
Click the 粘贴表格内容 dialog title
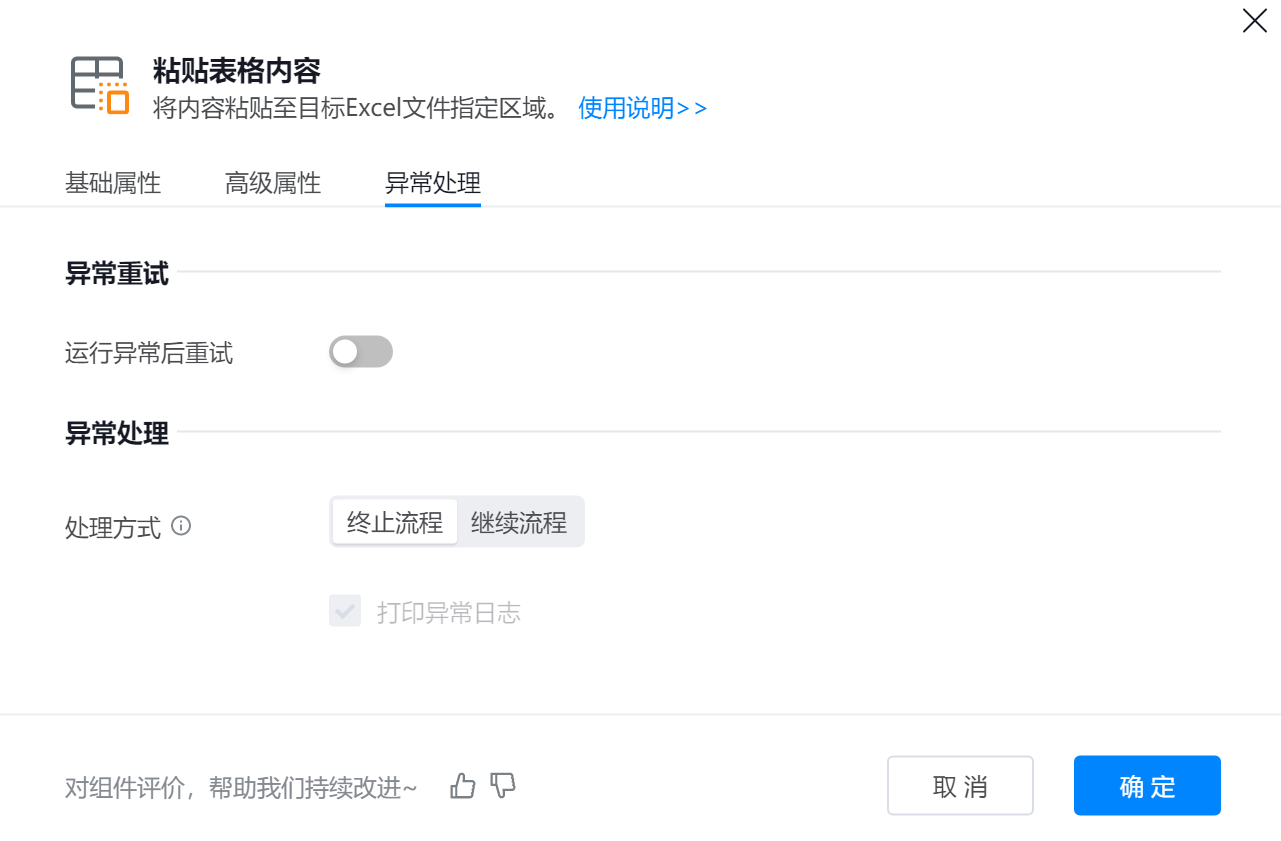[x=236, y=71]
